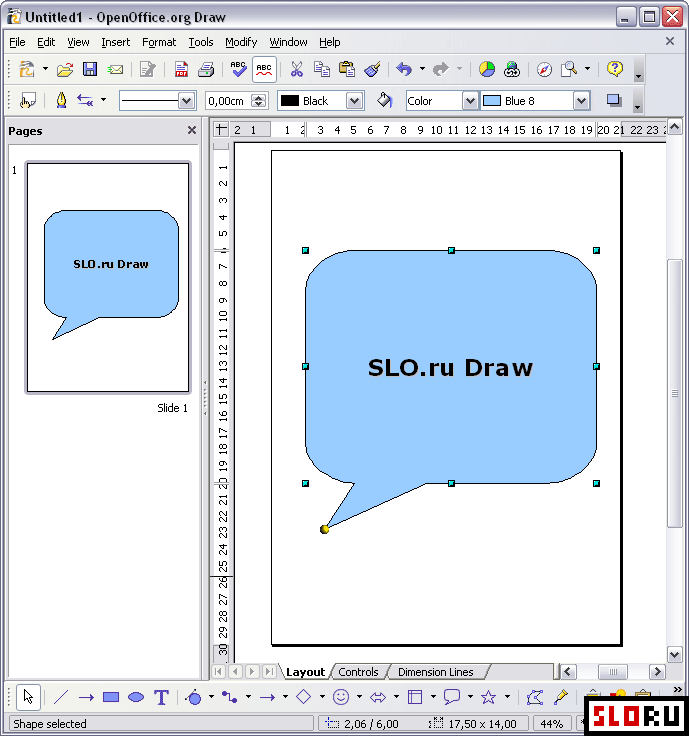Viewport: 689px width, 736px height.
Task: Open the Blue 8 fill color dropdown
Action: (x=581, y=101)
